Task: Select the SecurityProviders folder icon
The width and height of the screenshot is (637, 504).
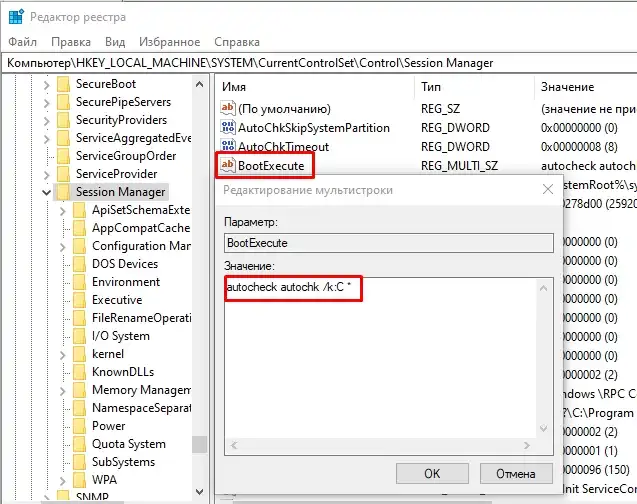Action: (x=63, y=120)
